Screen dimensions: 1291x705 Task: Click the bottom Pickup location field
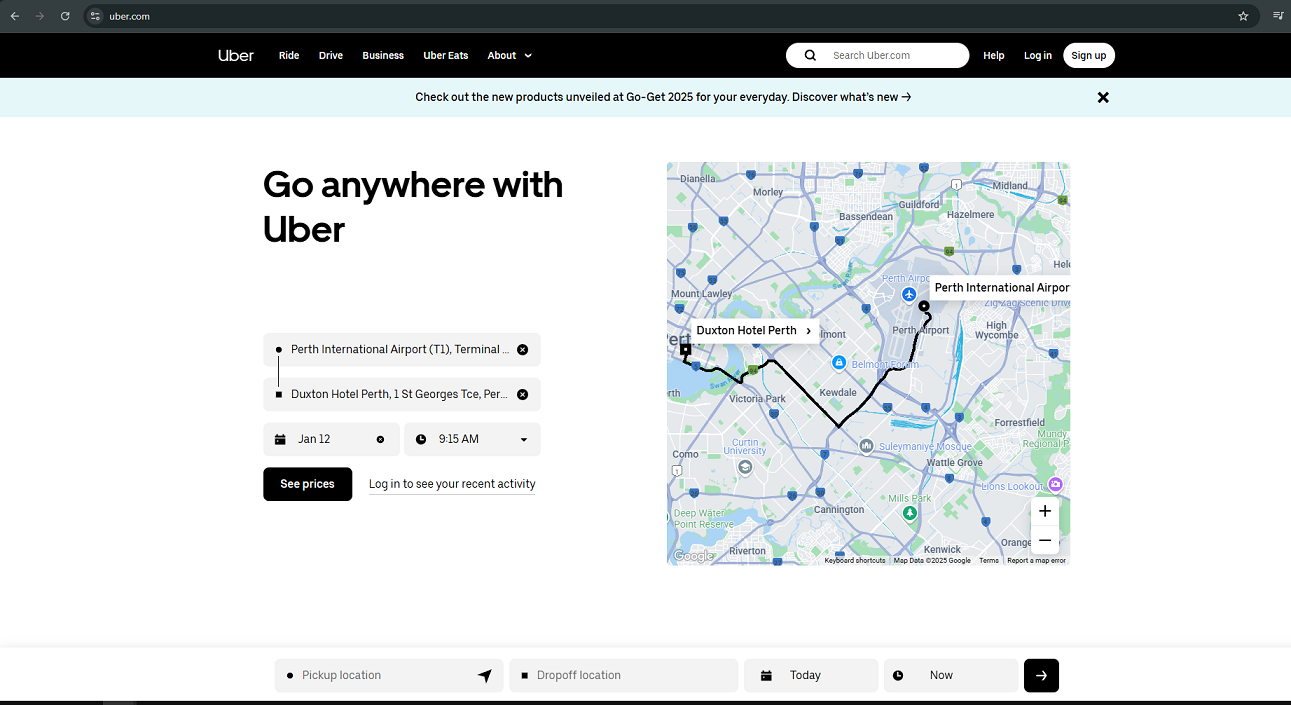point(389,675)
